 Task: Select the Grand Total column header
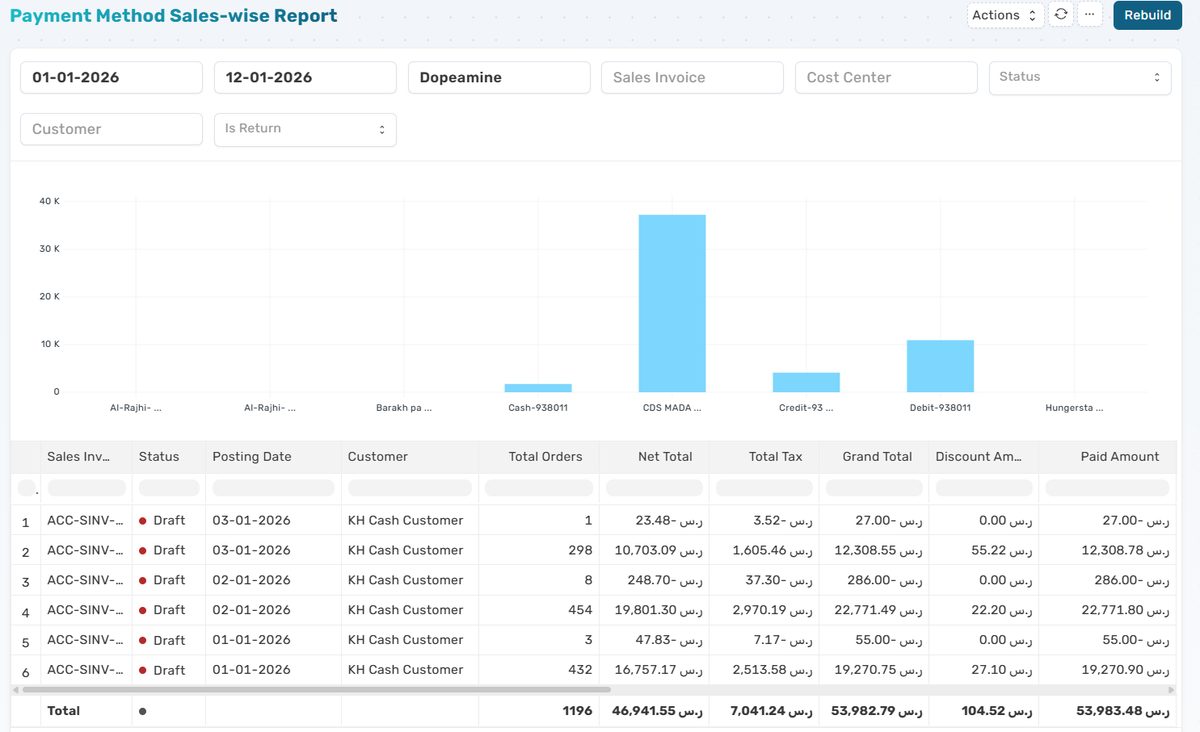(x=880, y=456)
